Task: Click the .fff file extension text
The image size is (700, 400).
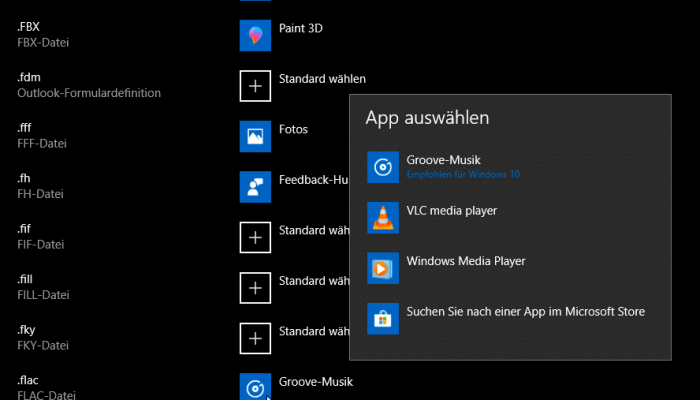Action: [24, 128]
